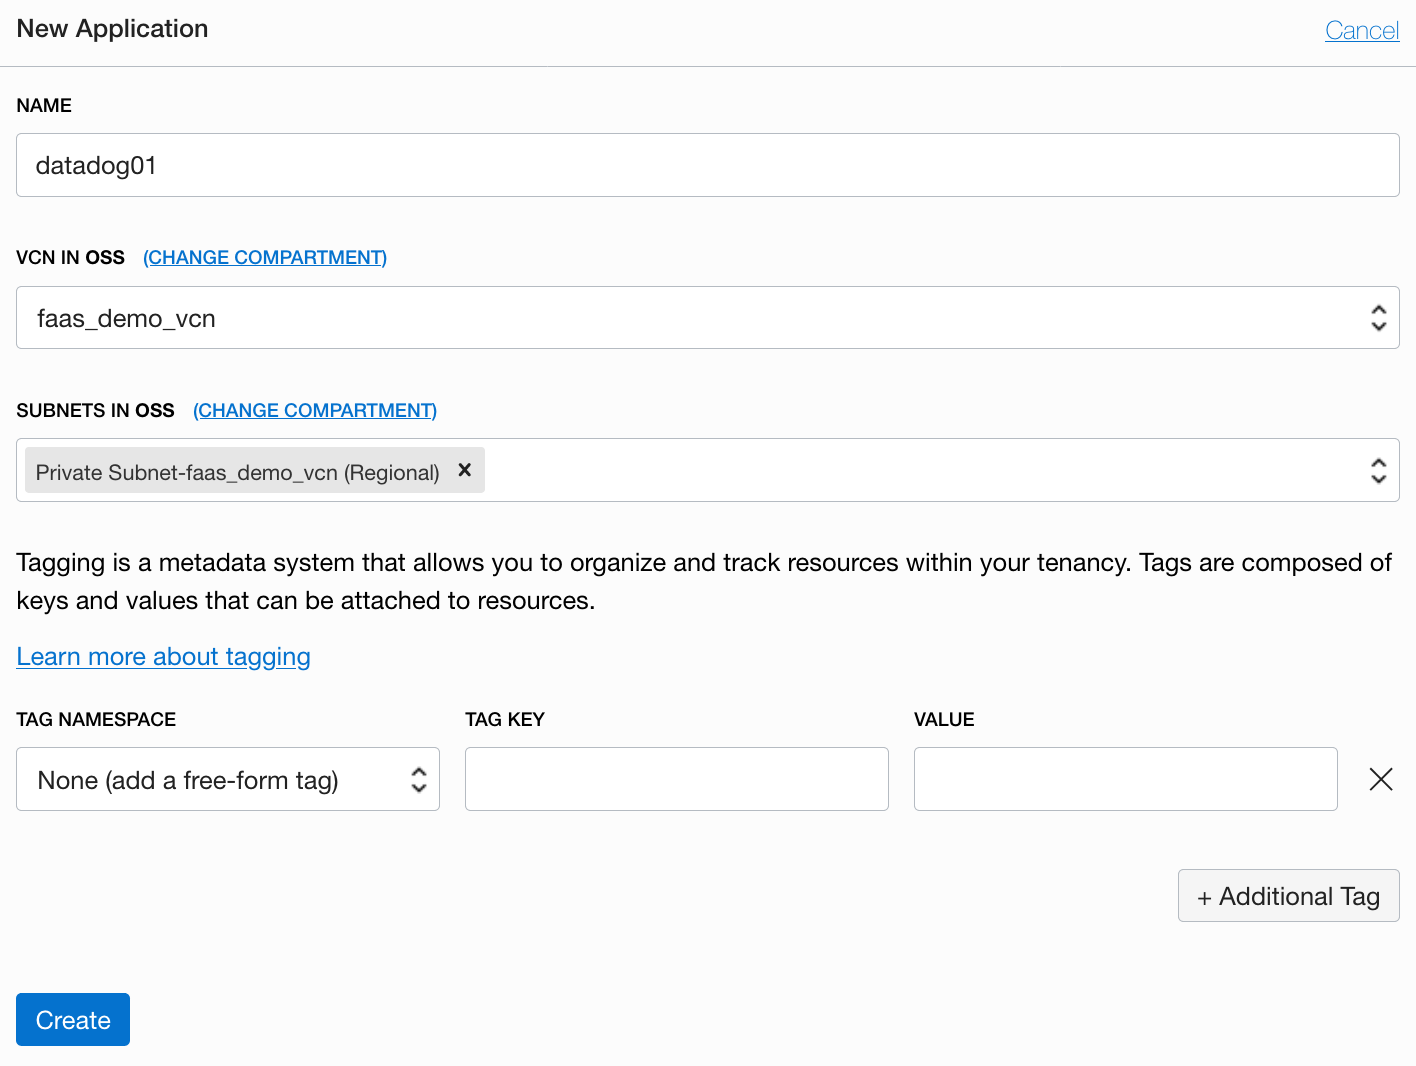The image size is (1416, 1066).
Task: Focus the tag Value input field
Action: (1126, 779)
